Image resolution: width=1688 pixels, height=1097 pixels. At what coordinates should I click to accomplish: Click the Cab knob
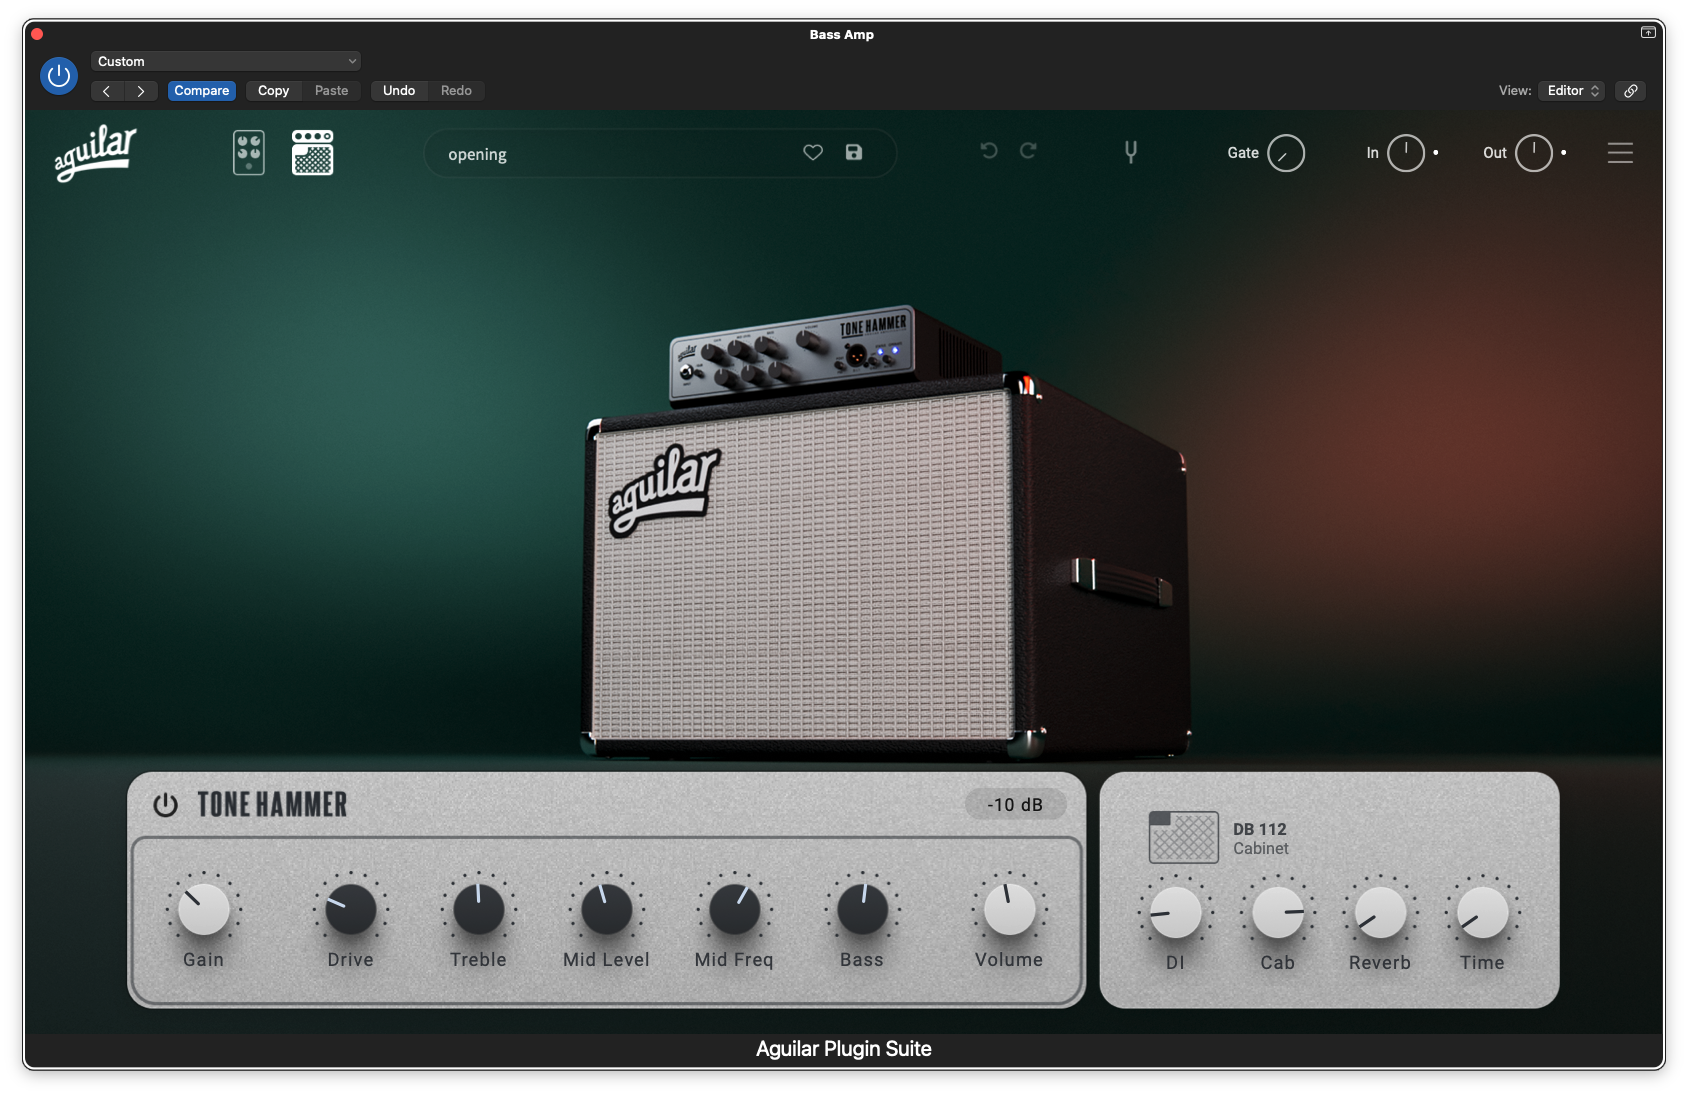[x=1278, y=913]
